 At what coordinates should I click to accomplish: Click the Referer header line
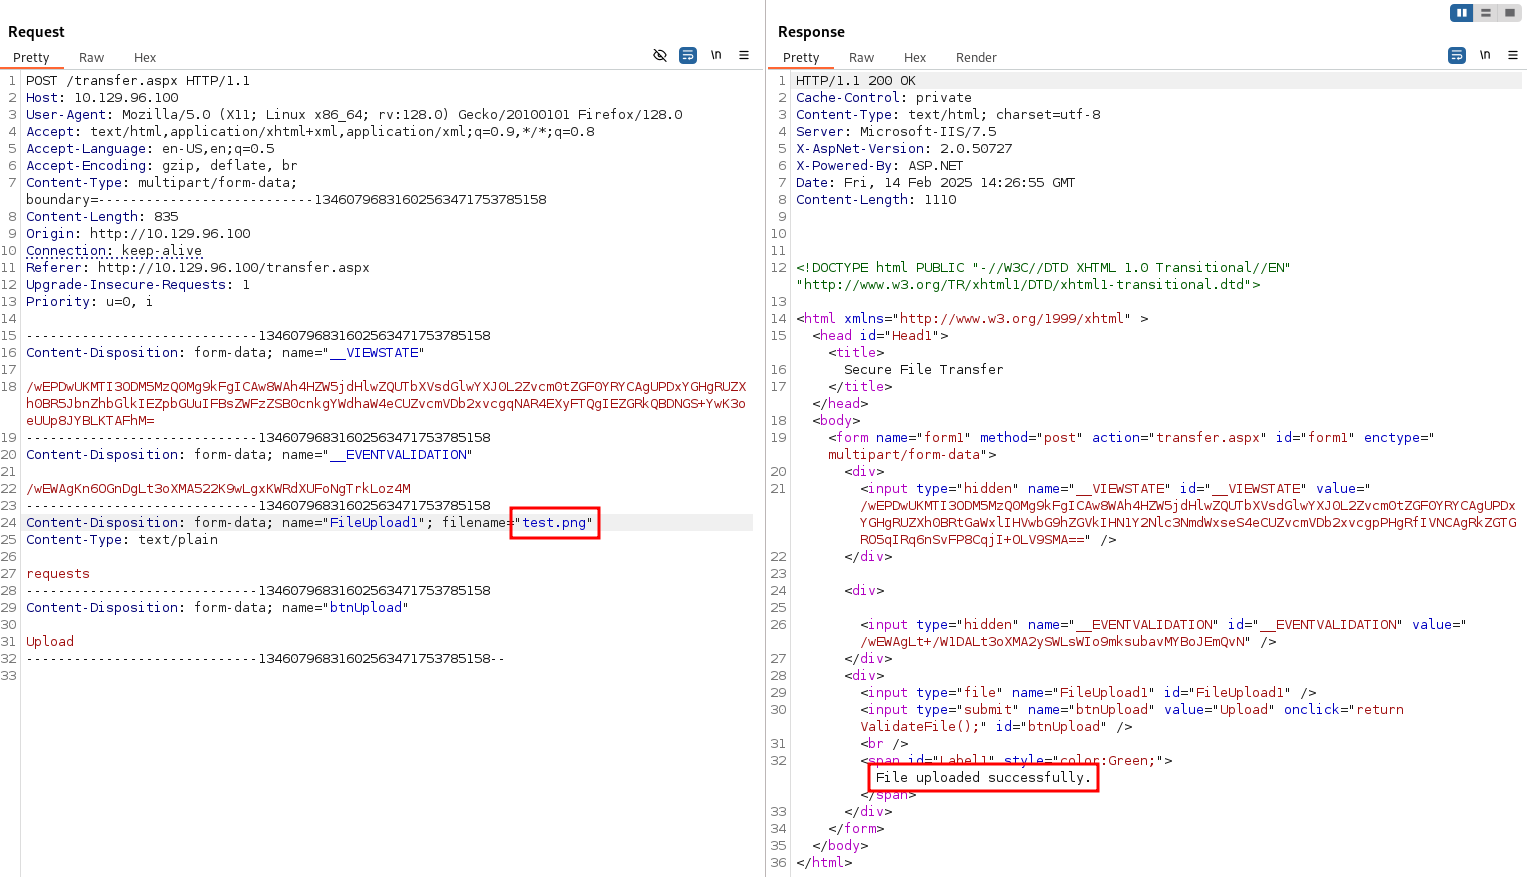coord(198,268)
